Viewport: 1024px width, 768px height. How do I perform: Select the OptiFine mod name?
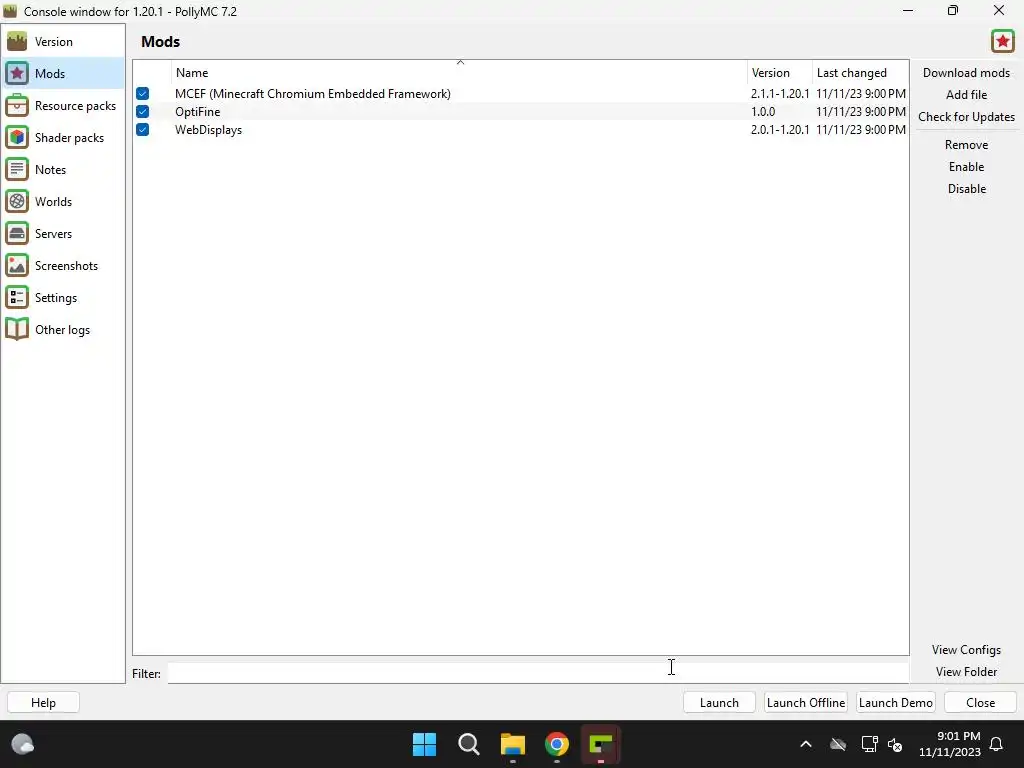pyautogui.click(x=197, y=112)
